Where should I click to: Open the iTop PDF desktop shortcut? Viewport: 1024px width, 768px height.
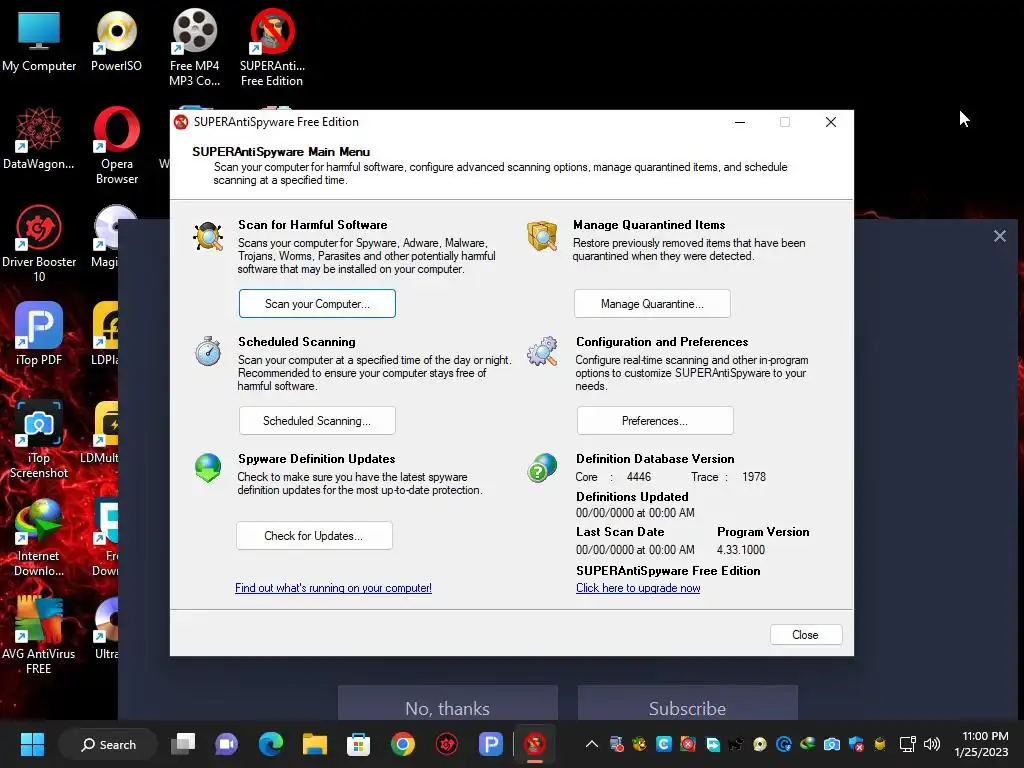point(39,333)
